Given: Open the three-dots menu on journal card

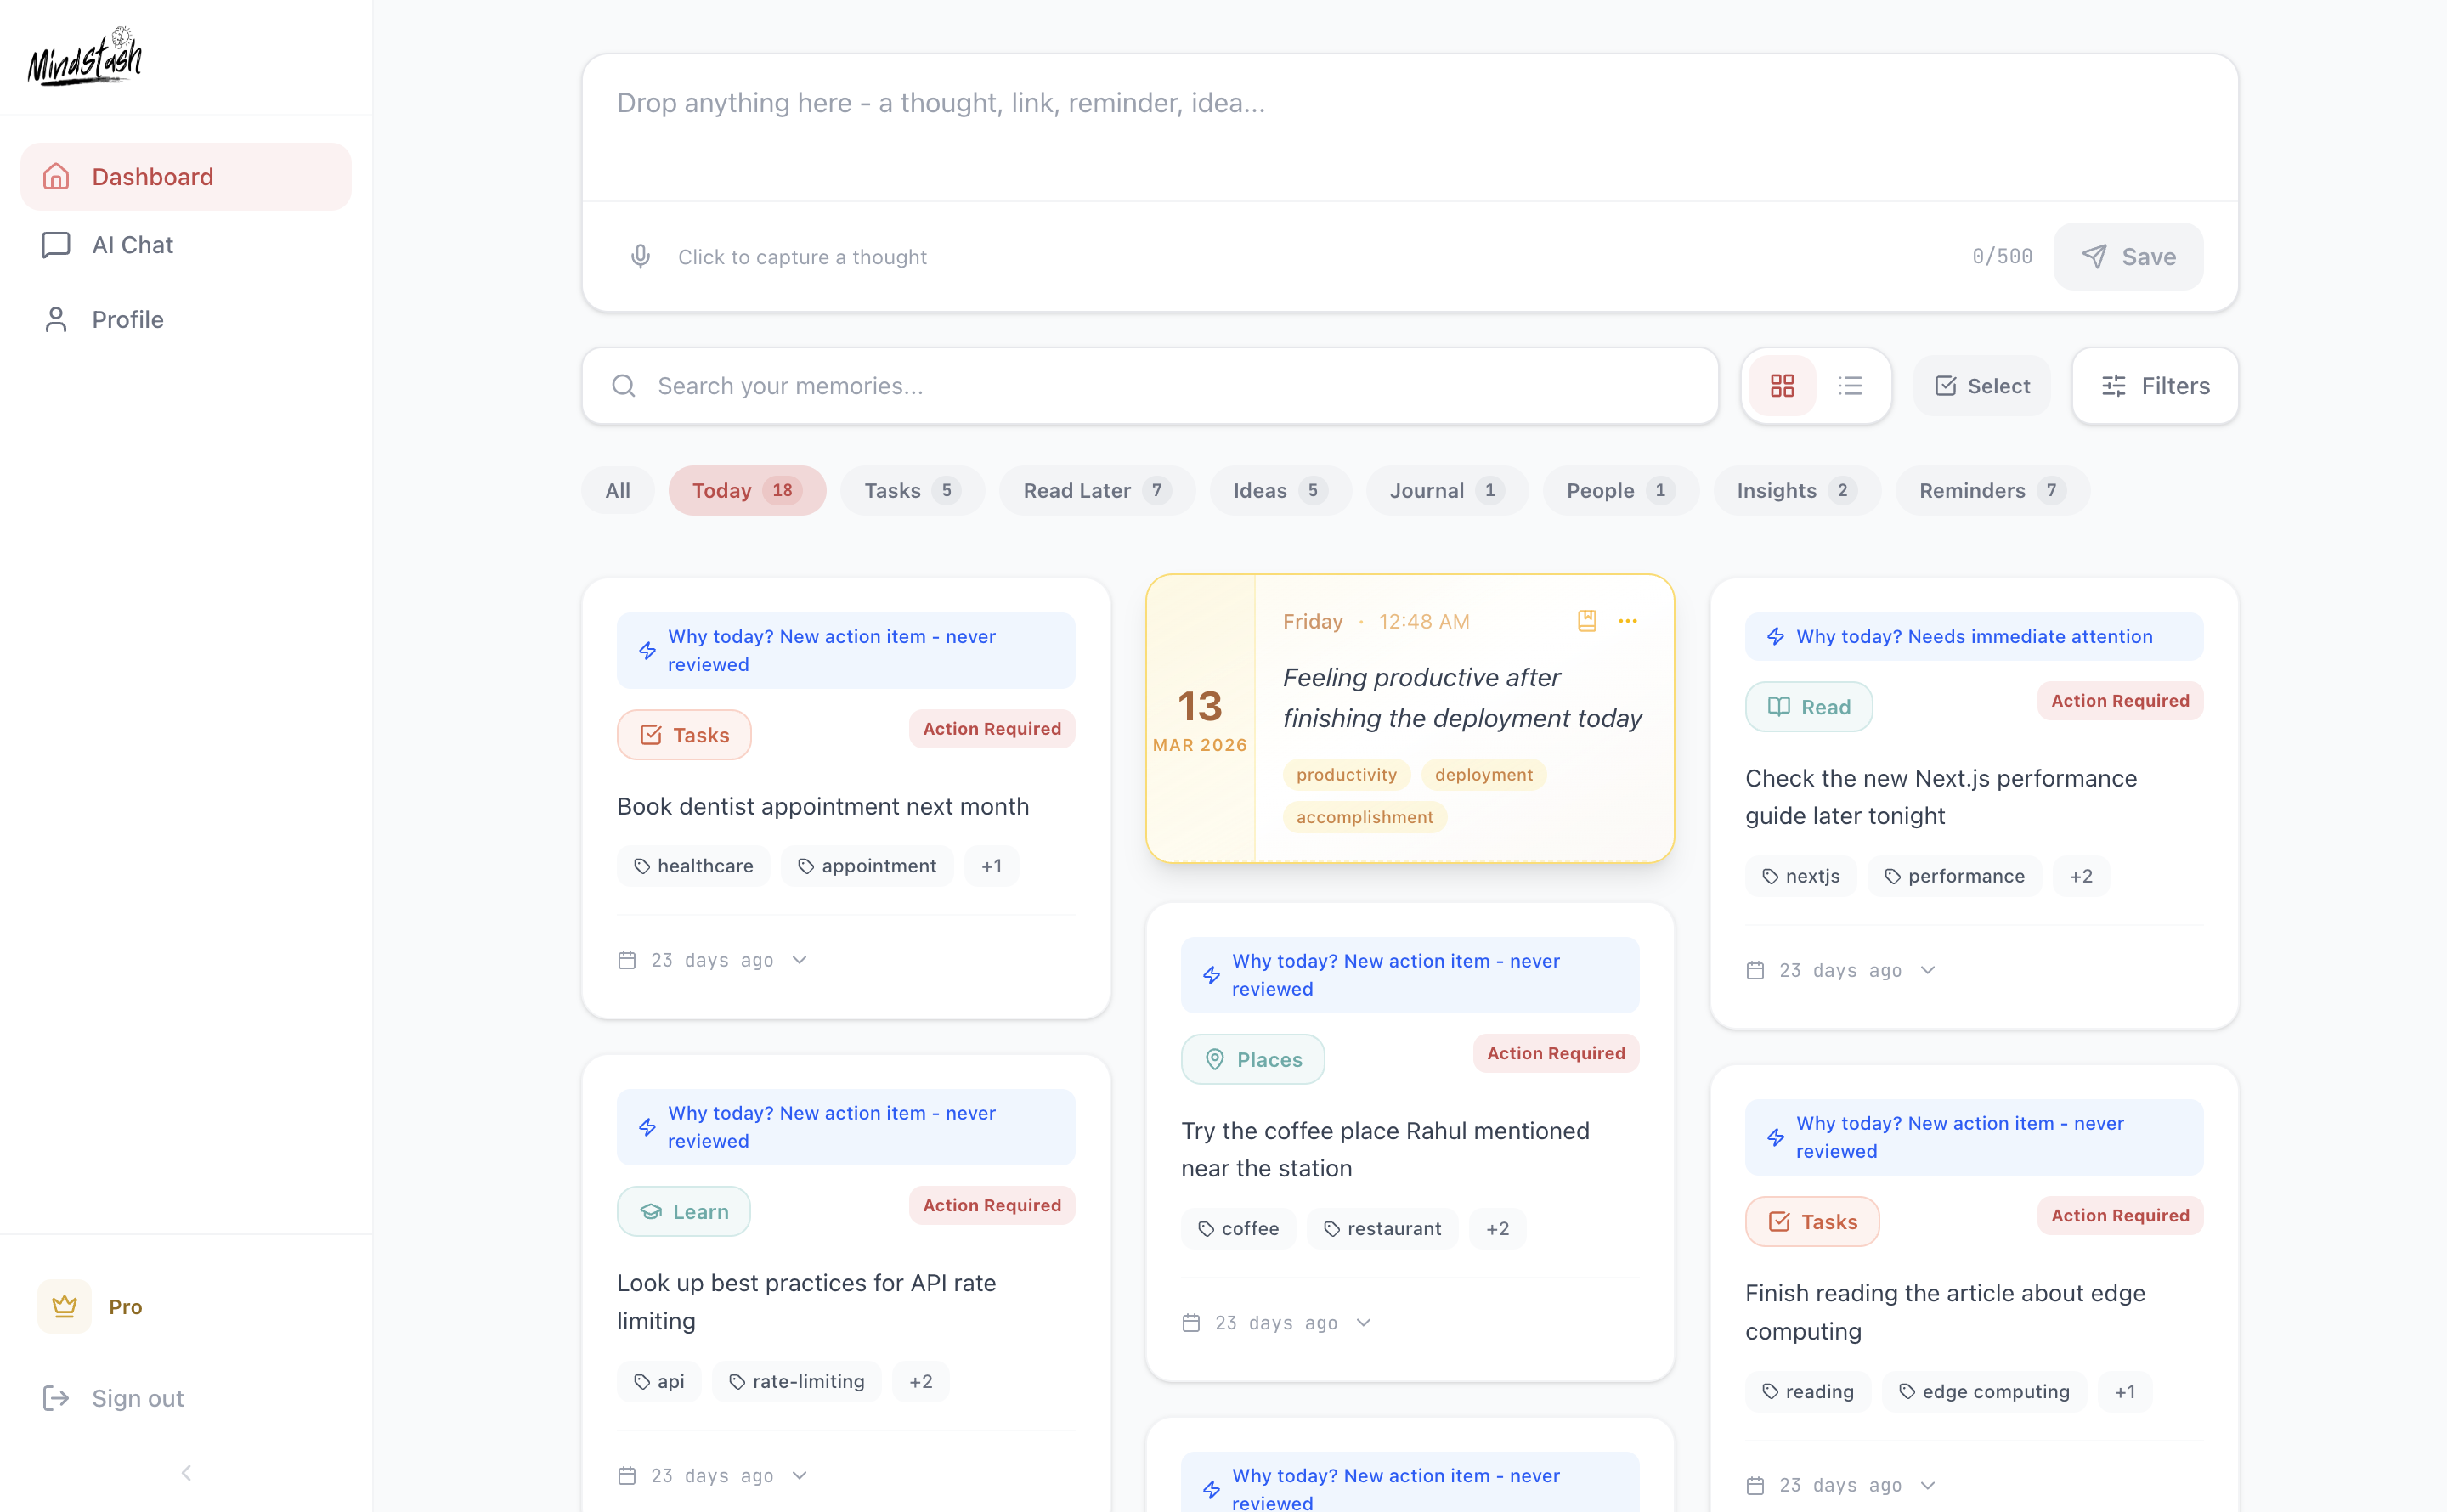Looking at the screenshot, I should click(x=1628, y=621).
